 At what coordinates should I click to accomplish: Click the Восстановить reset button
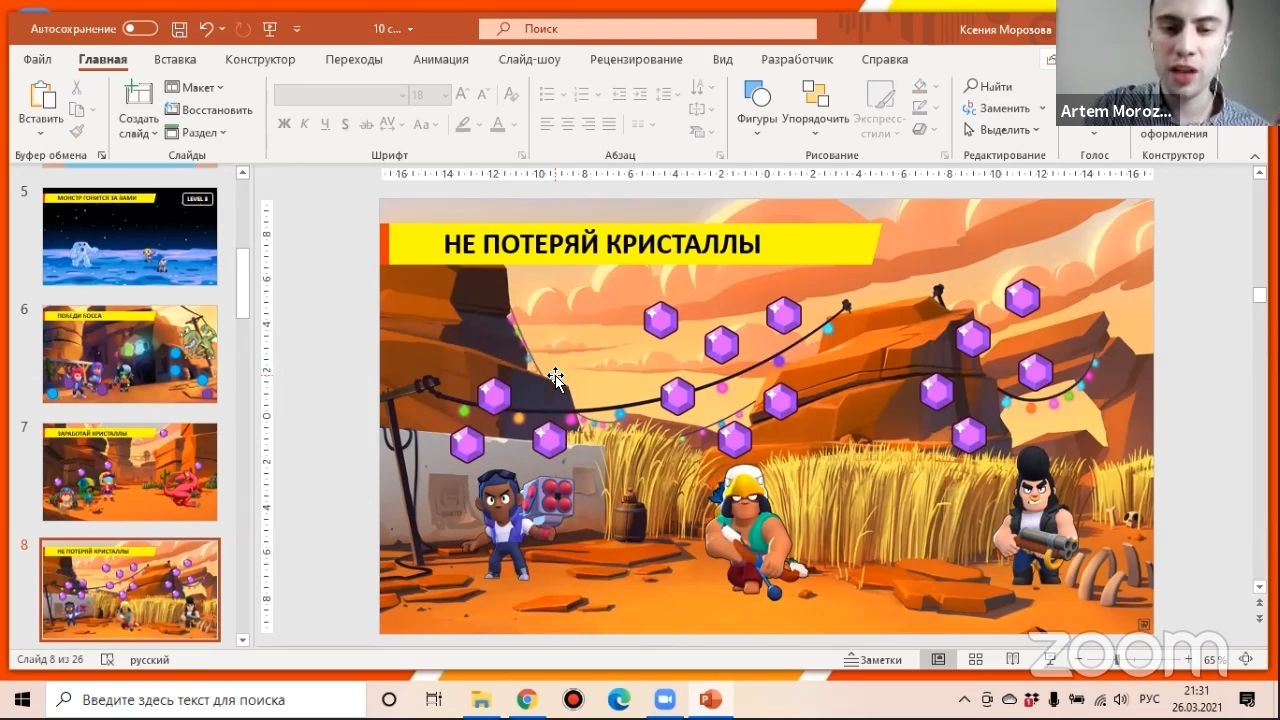pyautogui.click(x=209, y=109)
